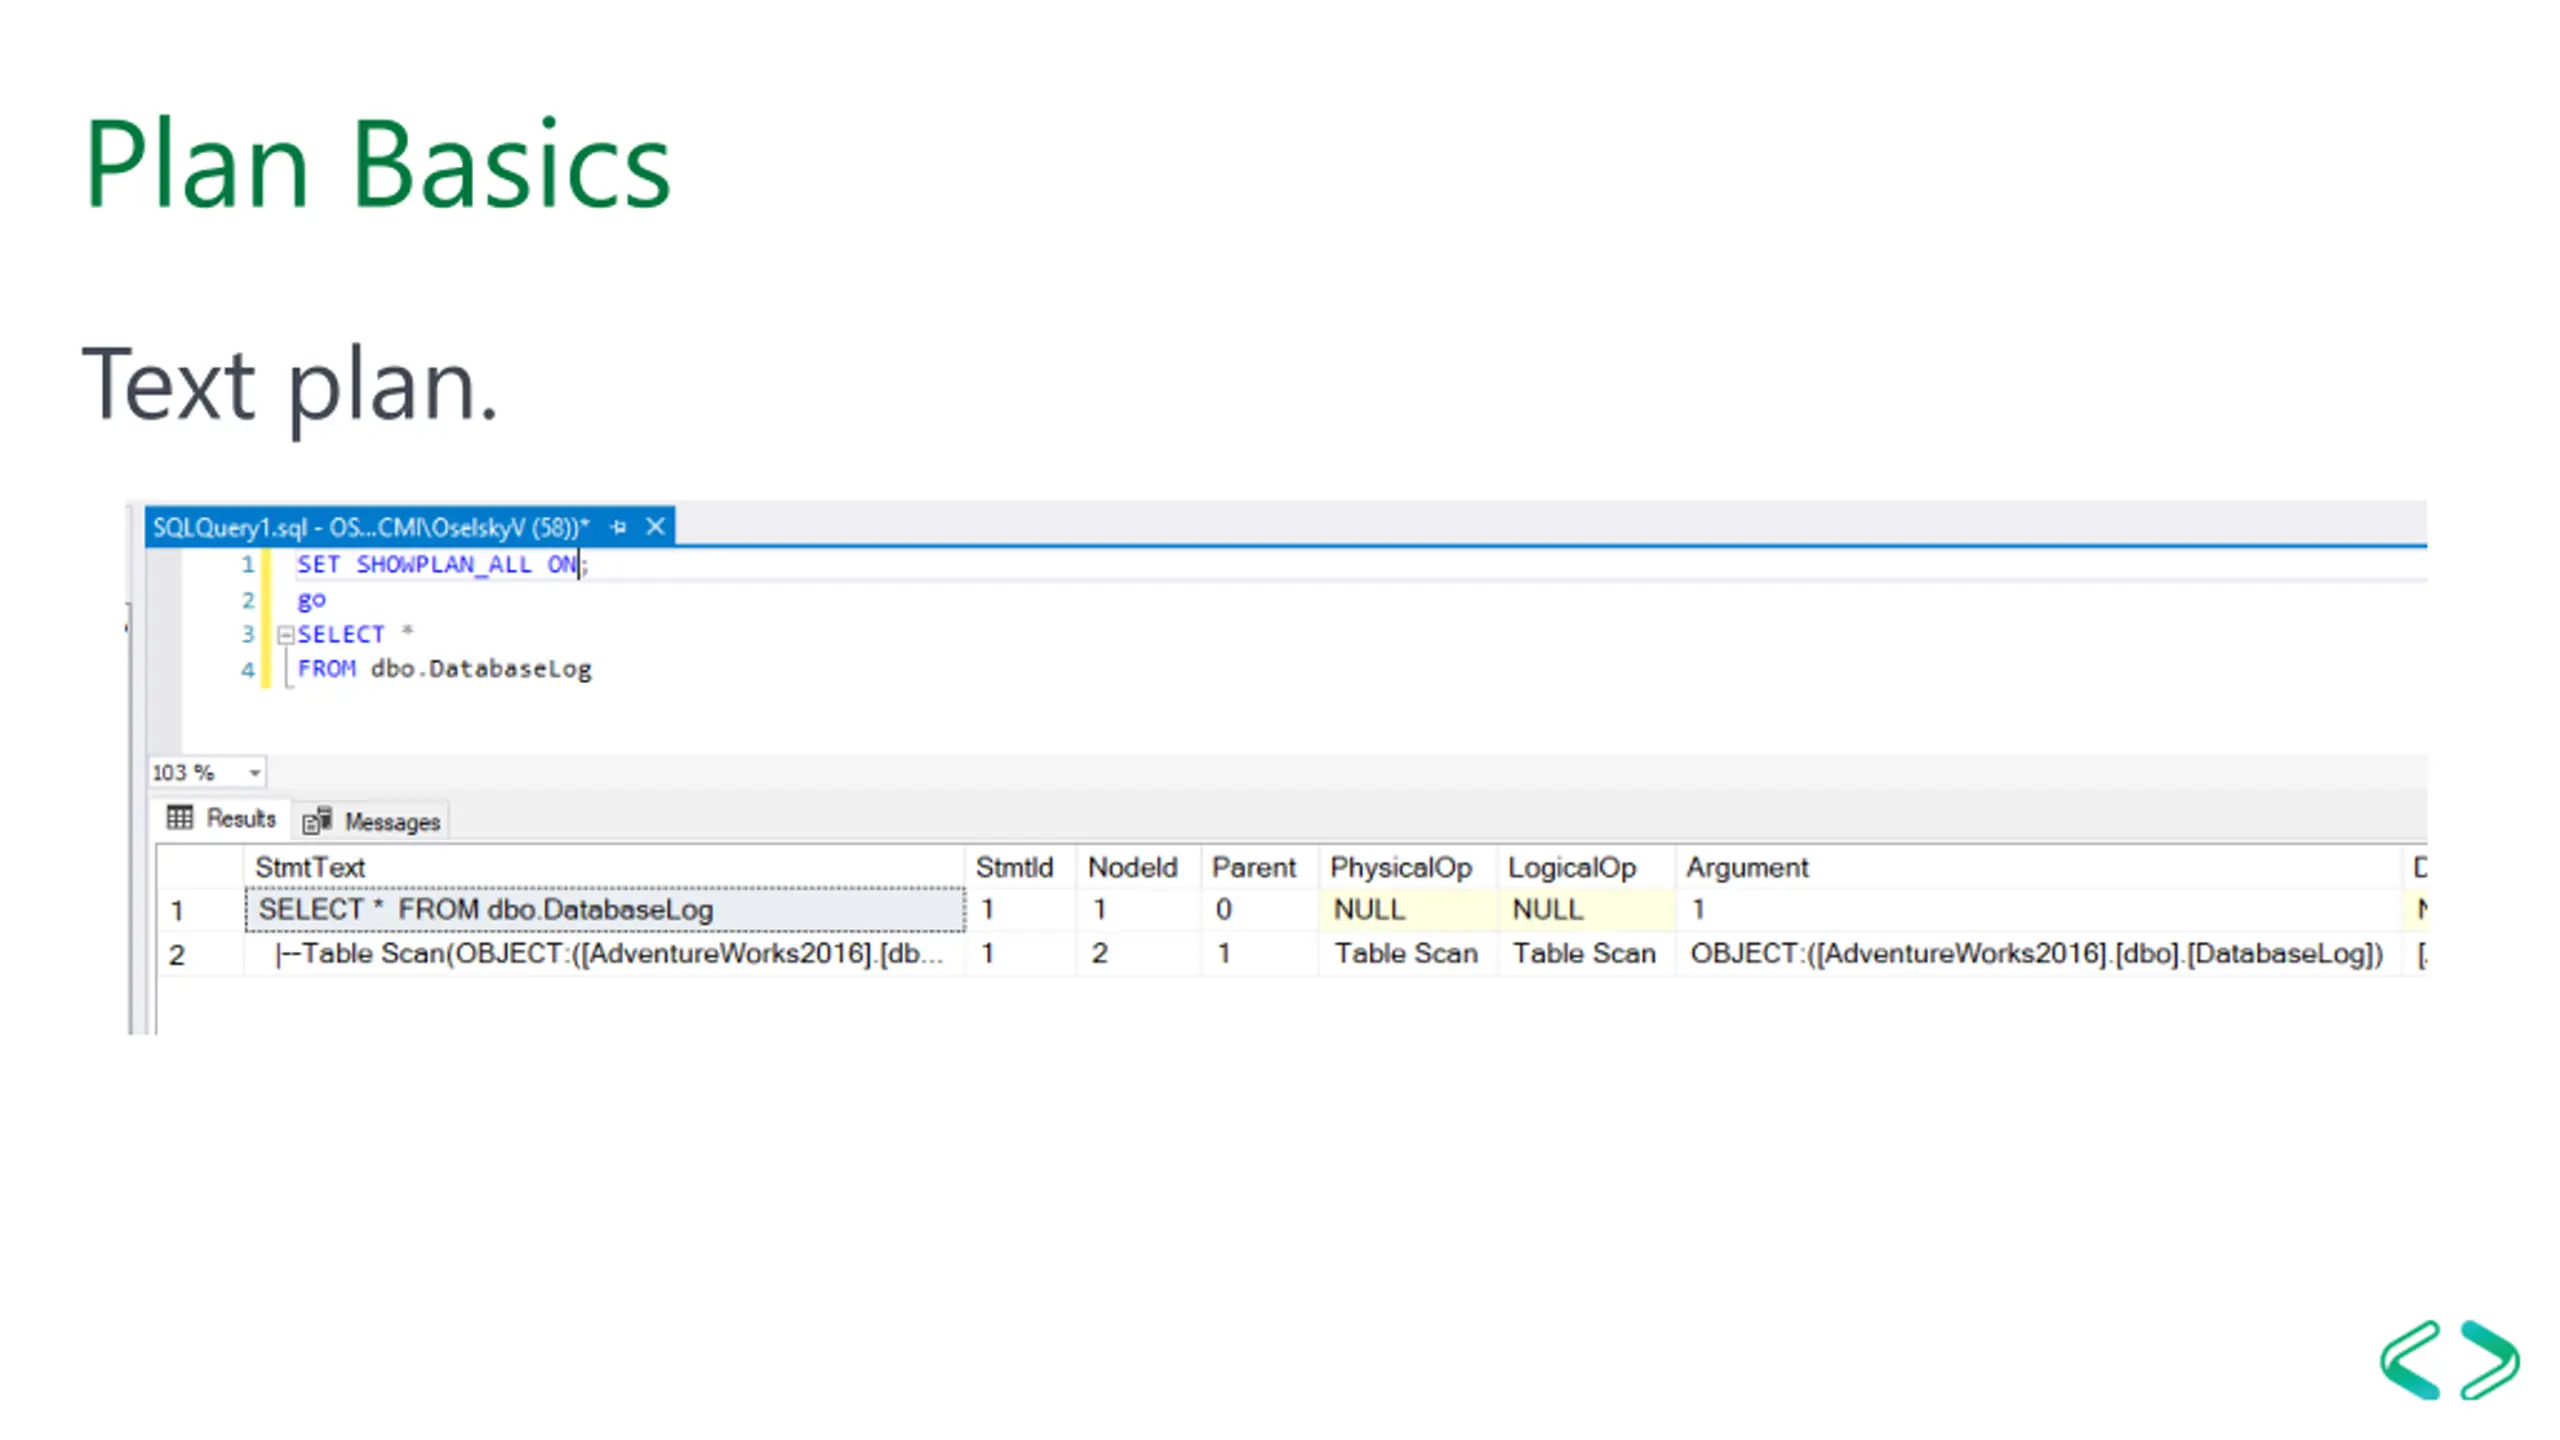Viewport: 2560px width, 1440px height.
Task: Click the StmtText column header
Action: tap(310, 867)
